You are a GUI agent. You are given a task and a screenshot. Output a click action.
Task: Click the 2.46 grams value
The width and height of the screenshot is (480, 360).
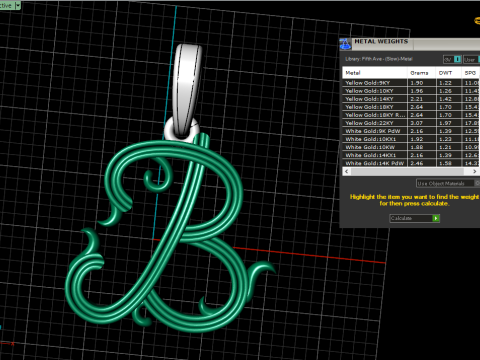click(417, 163)
